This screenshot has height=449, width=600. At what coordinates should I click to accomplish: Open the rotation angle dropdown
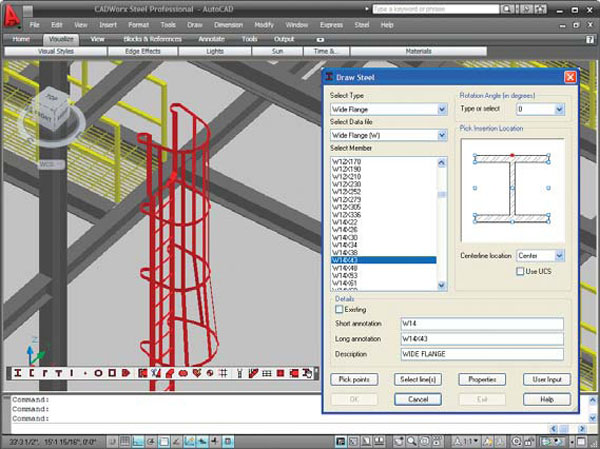[x=557, y=109]
